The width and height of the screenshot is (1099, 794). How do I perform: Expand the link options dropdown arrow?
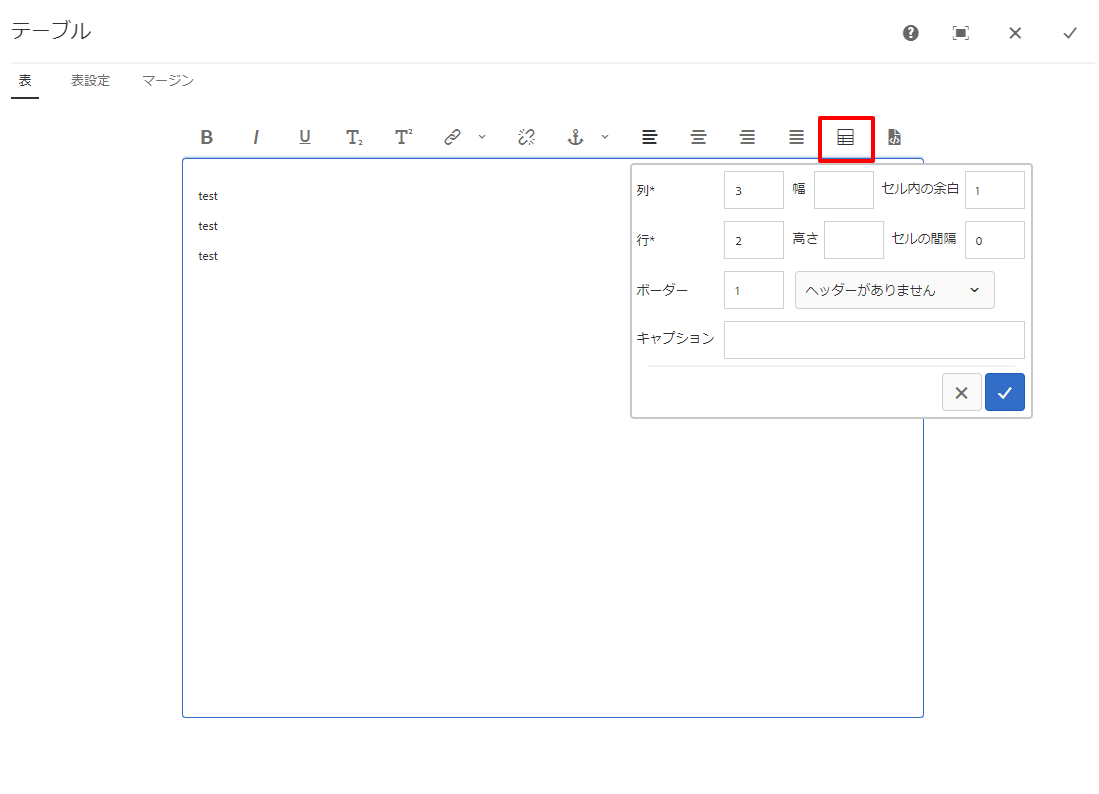point(483,137)
